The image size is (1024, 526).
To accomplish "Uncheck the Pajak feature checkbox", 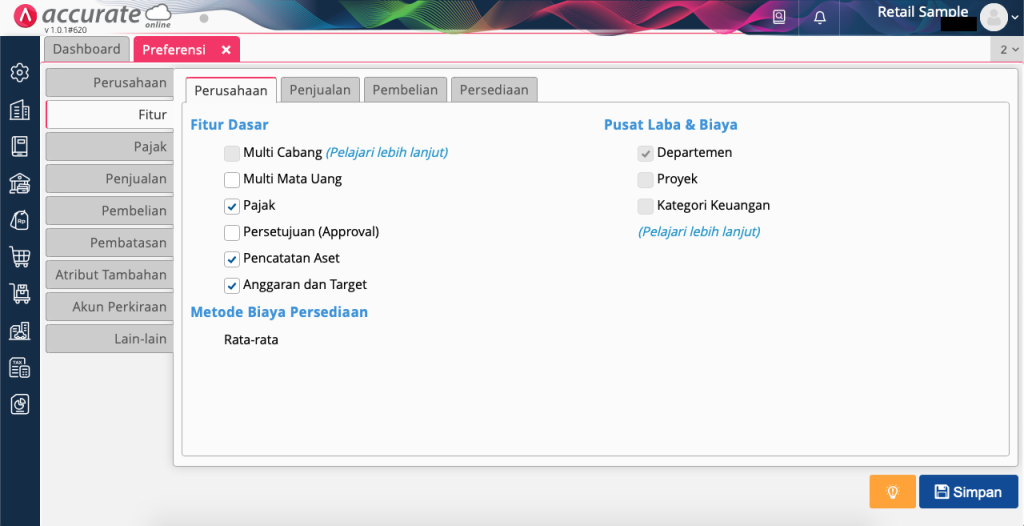I will pos(232,205).
